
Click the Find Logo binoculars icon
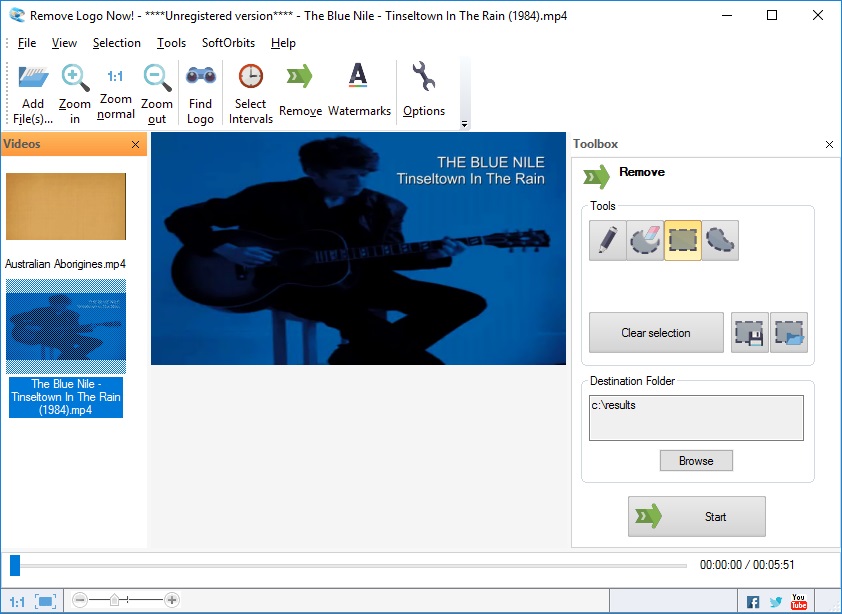click(x=201, y=76)
